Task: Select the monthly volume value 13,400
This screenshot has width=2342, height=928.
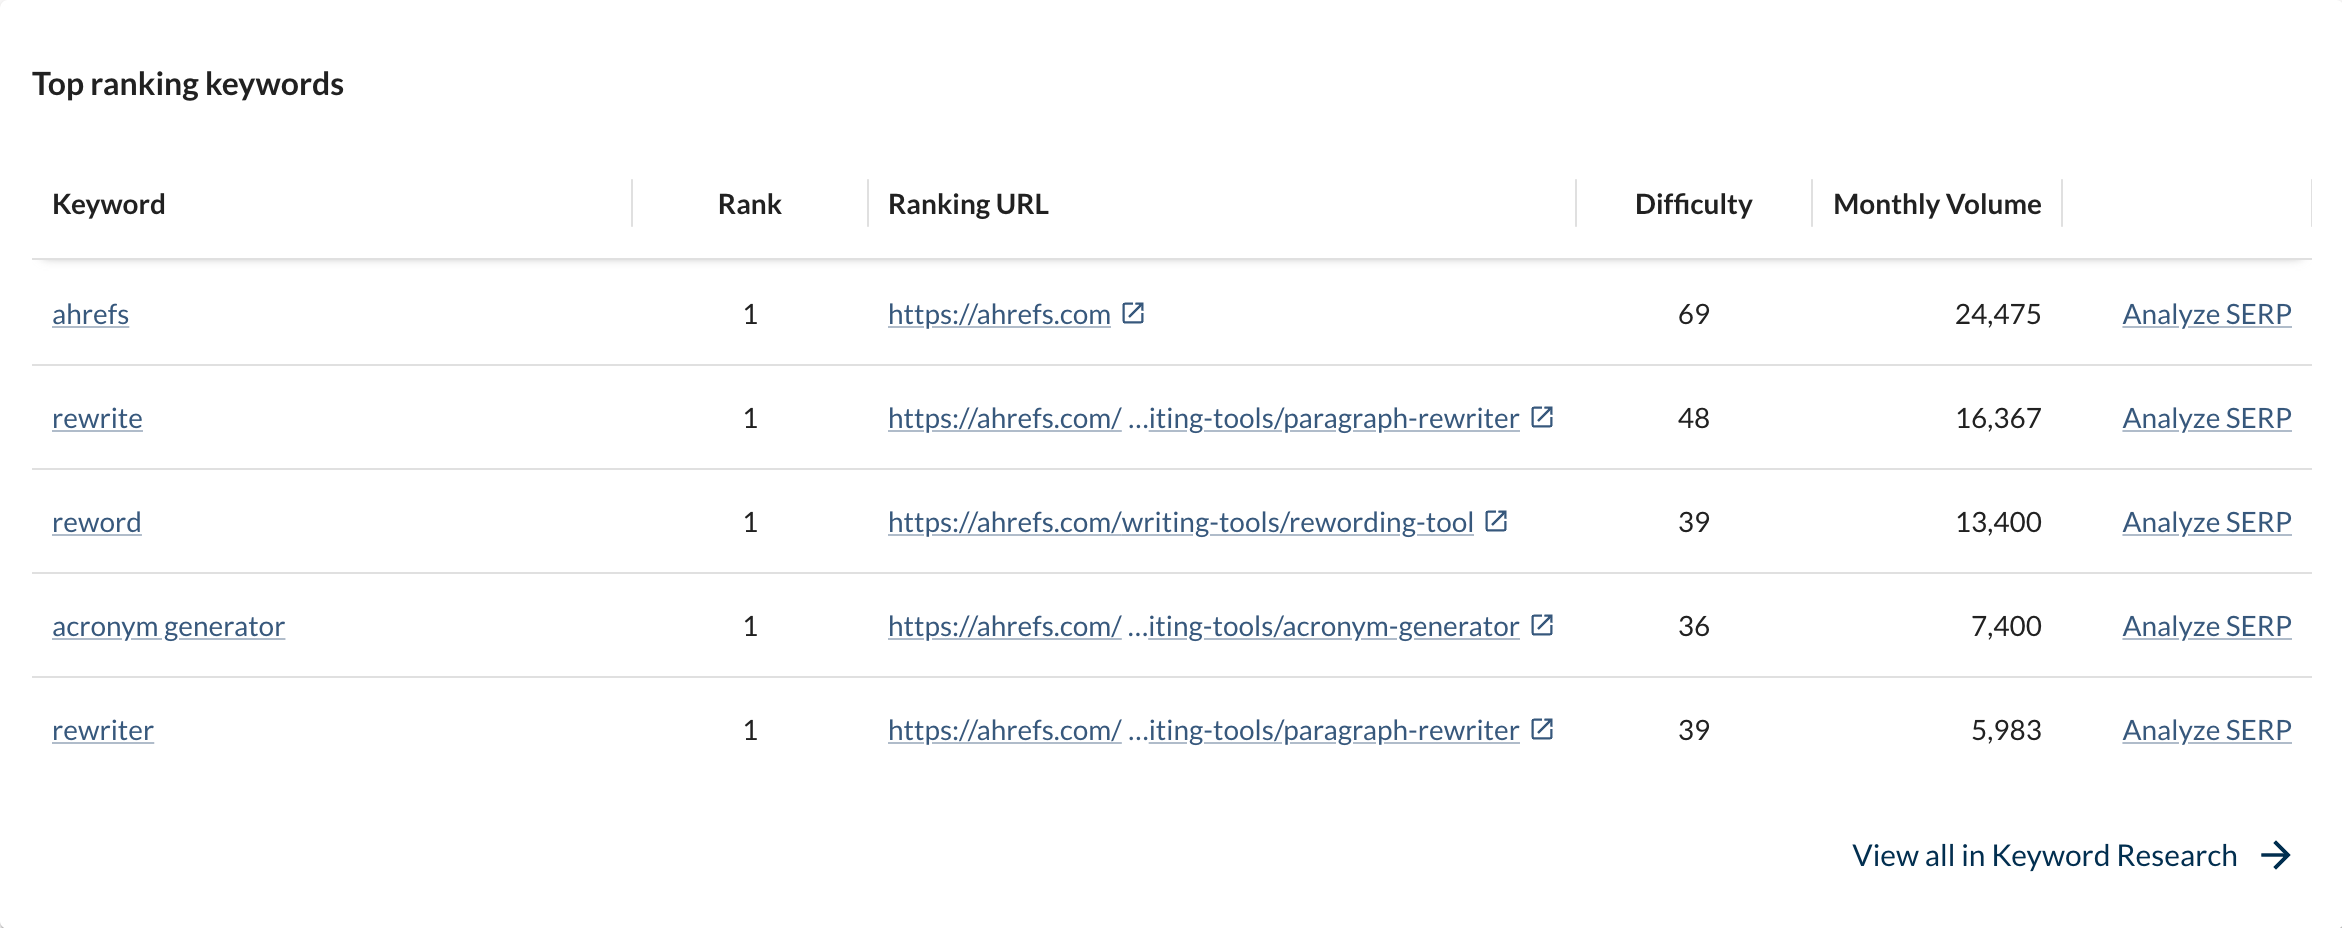Action: 1998,522
